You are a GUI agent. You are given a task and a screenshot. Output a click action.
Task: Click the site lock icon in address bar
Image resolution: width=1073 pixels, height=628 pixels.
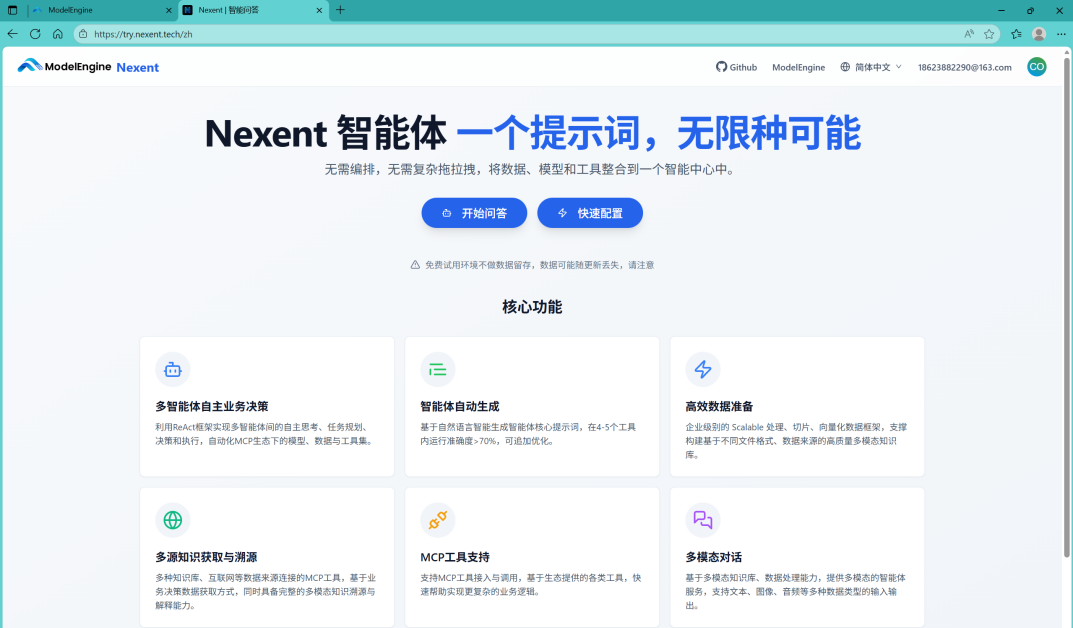[83, 34]
